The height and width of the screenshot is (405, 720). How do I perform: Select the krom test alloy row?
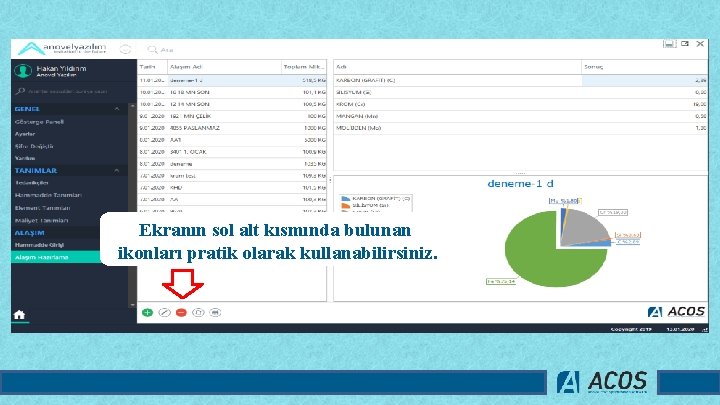click(232, 176)
